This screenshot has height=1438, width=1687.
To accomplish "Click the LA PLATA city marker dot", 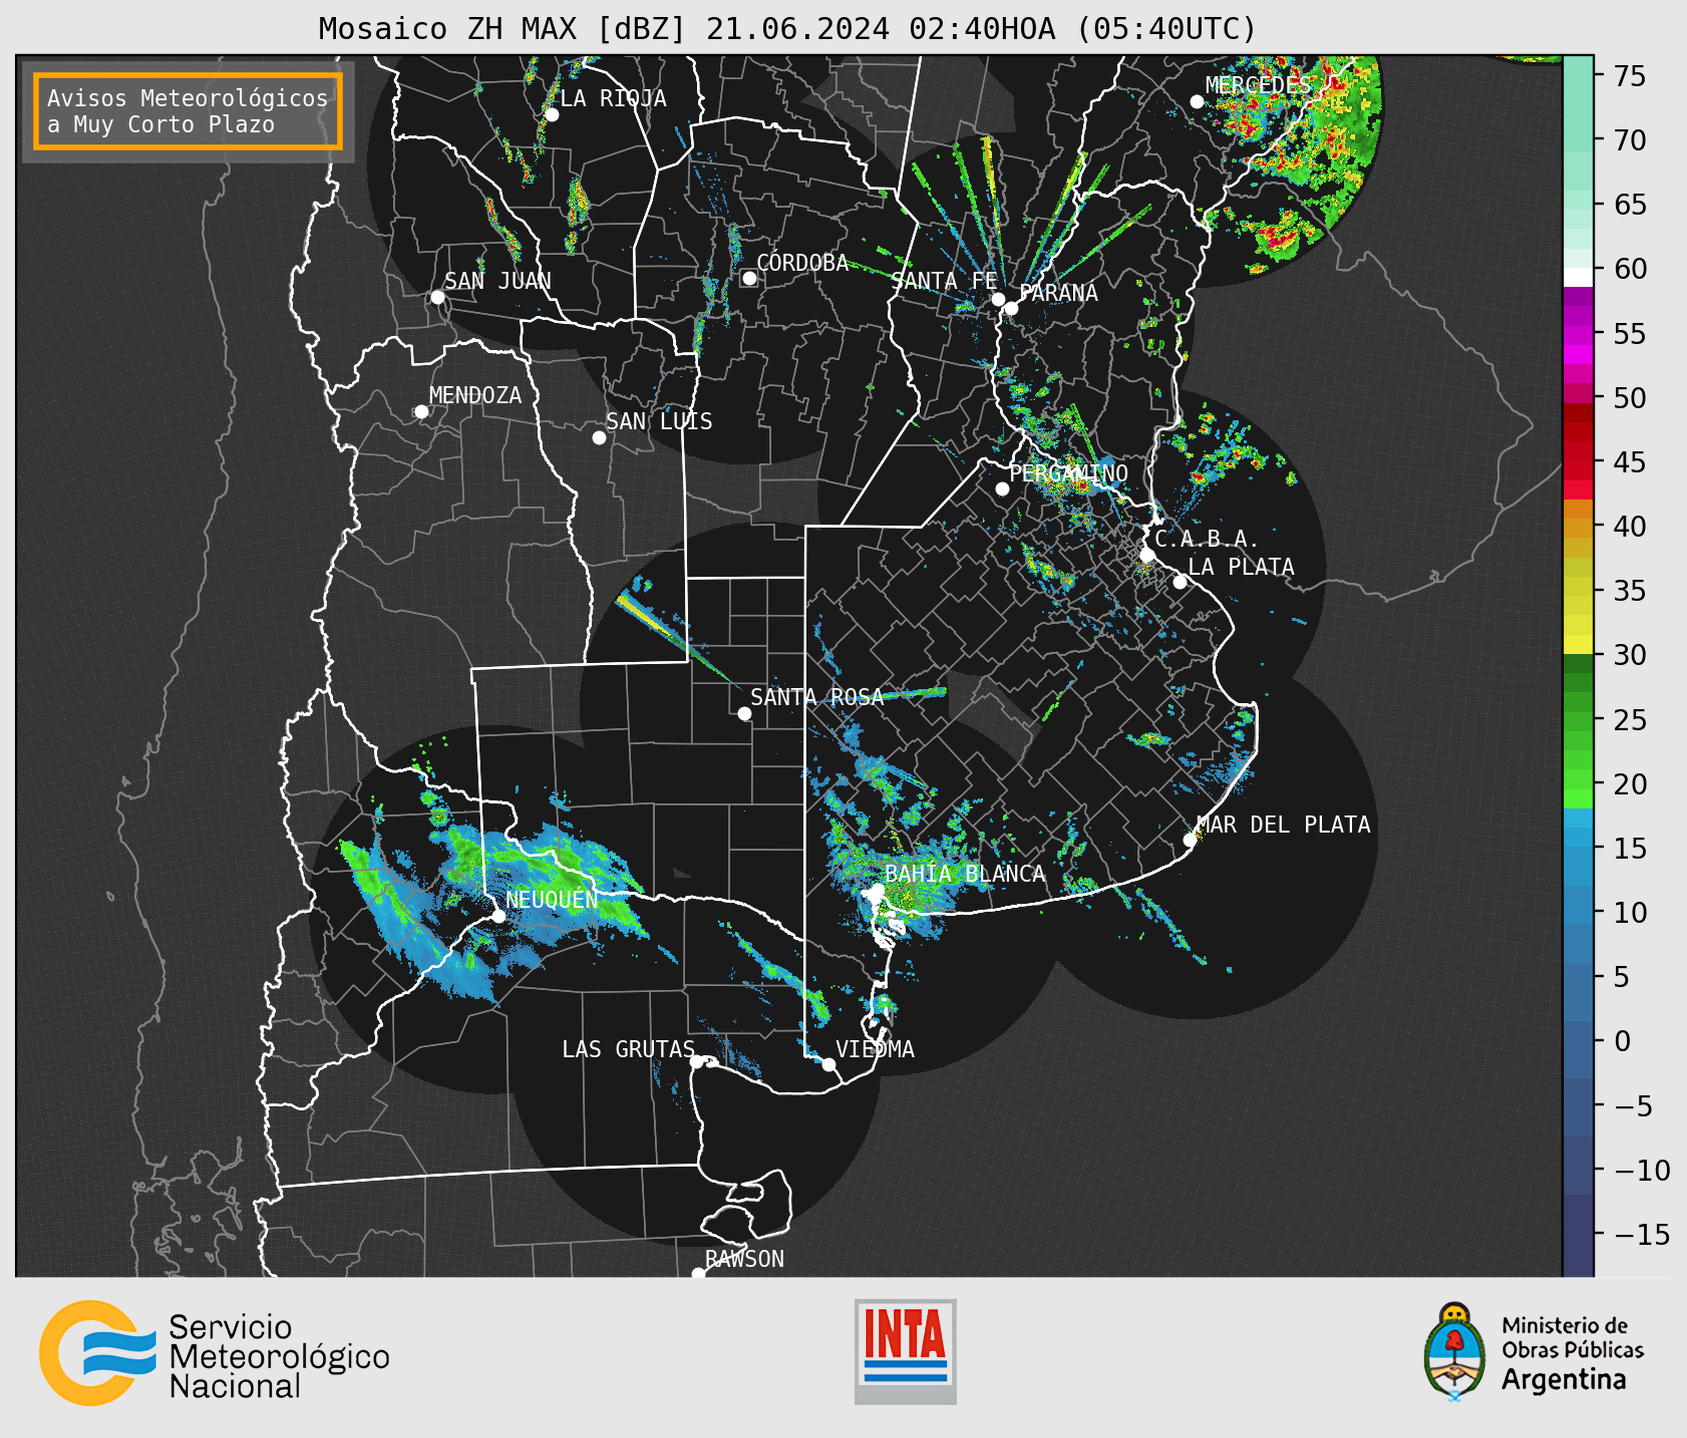I will (x=1180, y=582).
